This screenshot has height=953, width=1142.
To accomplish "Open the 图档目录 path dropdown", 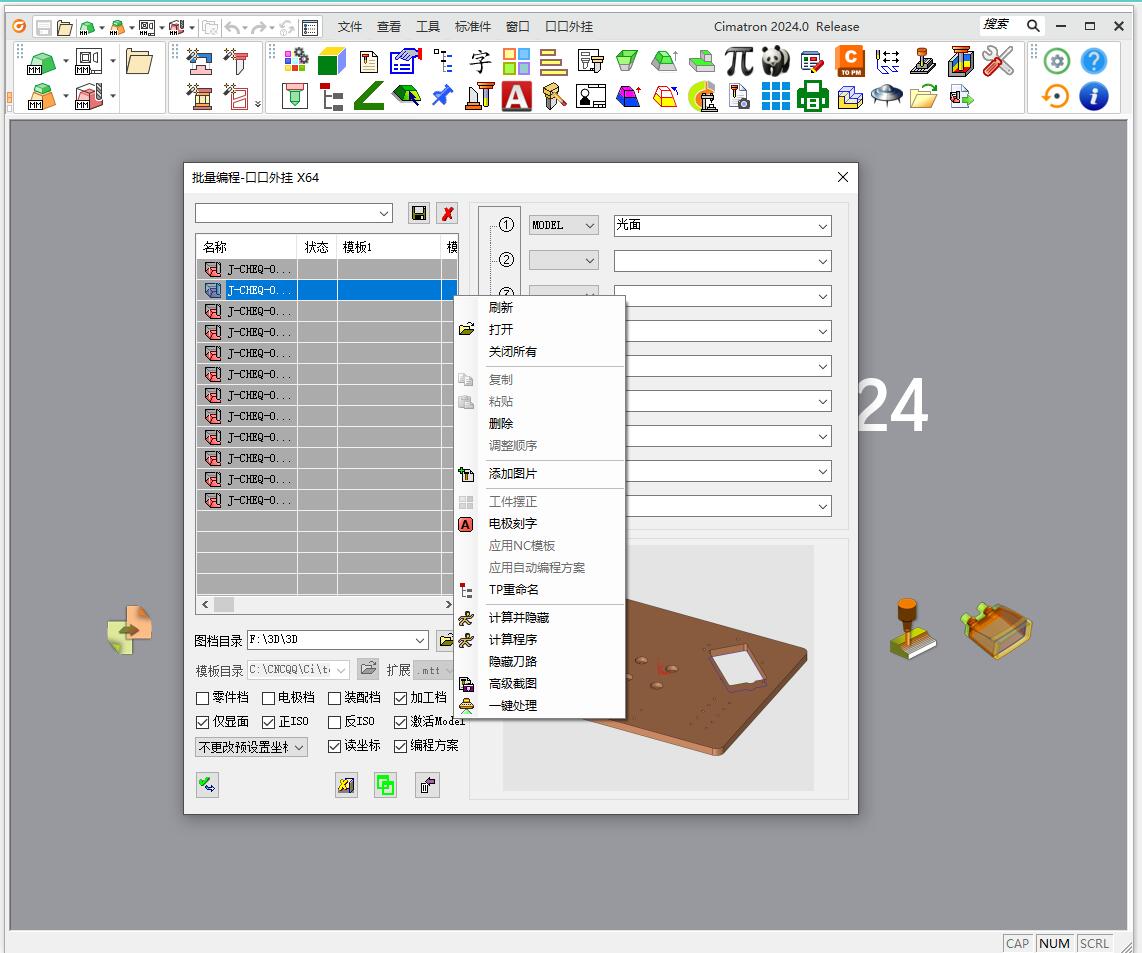I will 420,641.
